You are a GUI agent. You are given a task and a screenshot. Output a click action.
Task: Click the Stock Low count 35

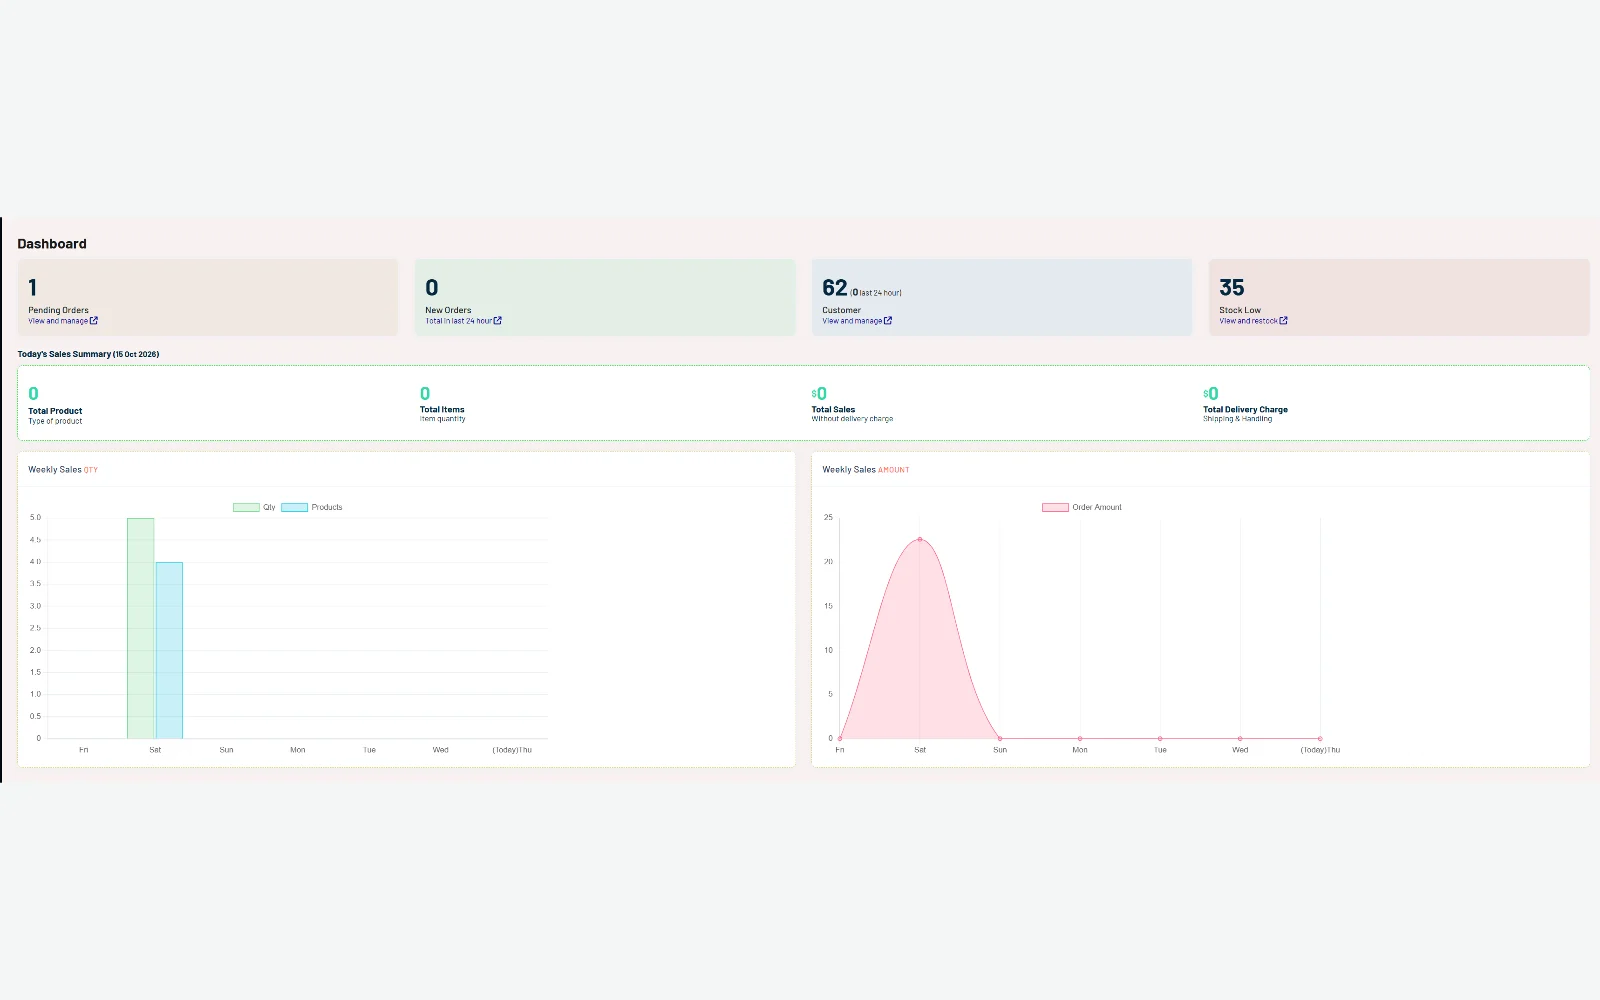1232,288
